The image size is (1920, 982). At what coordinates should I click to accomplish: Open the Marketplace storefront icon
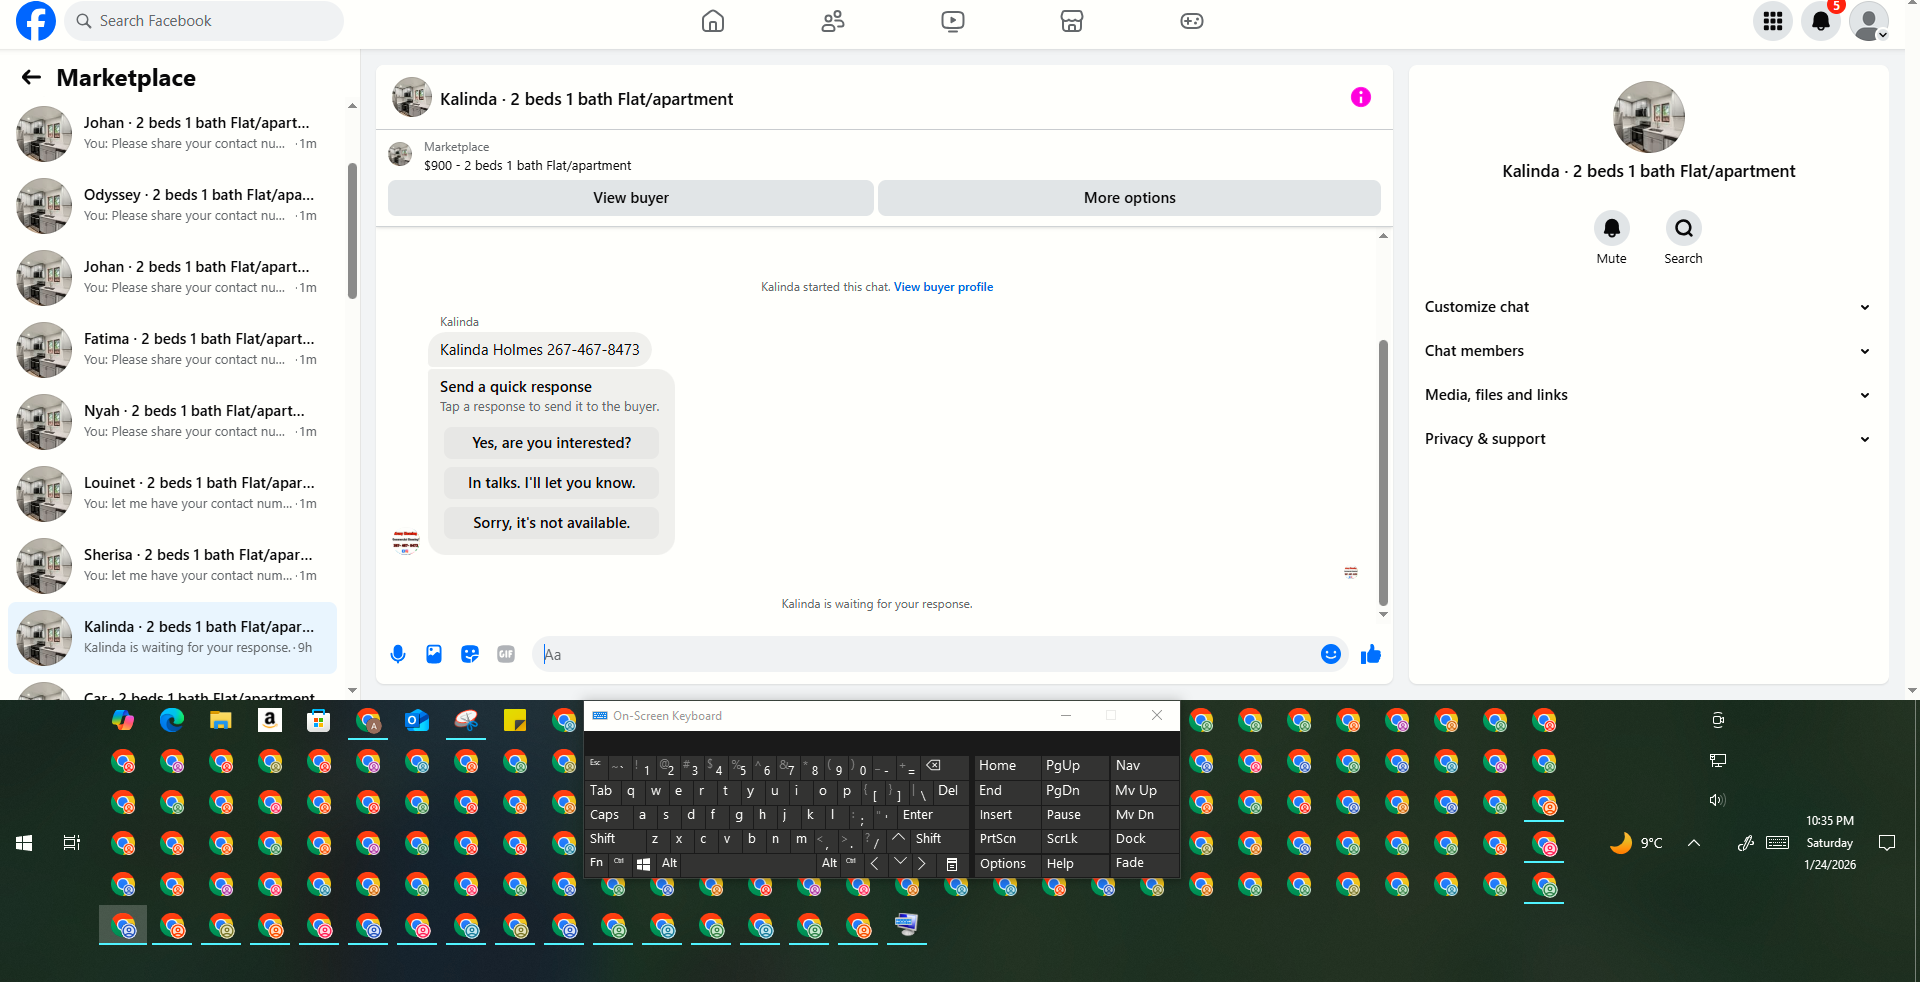pyautogui.click(x=1072, y=21)
